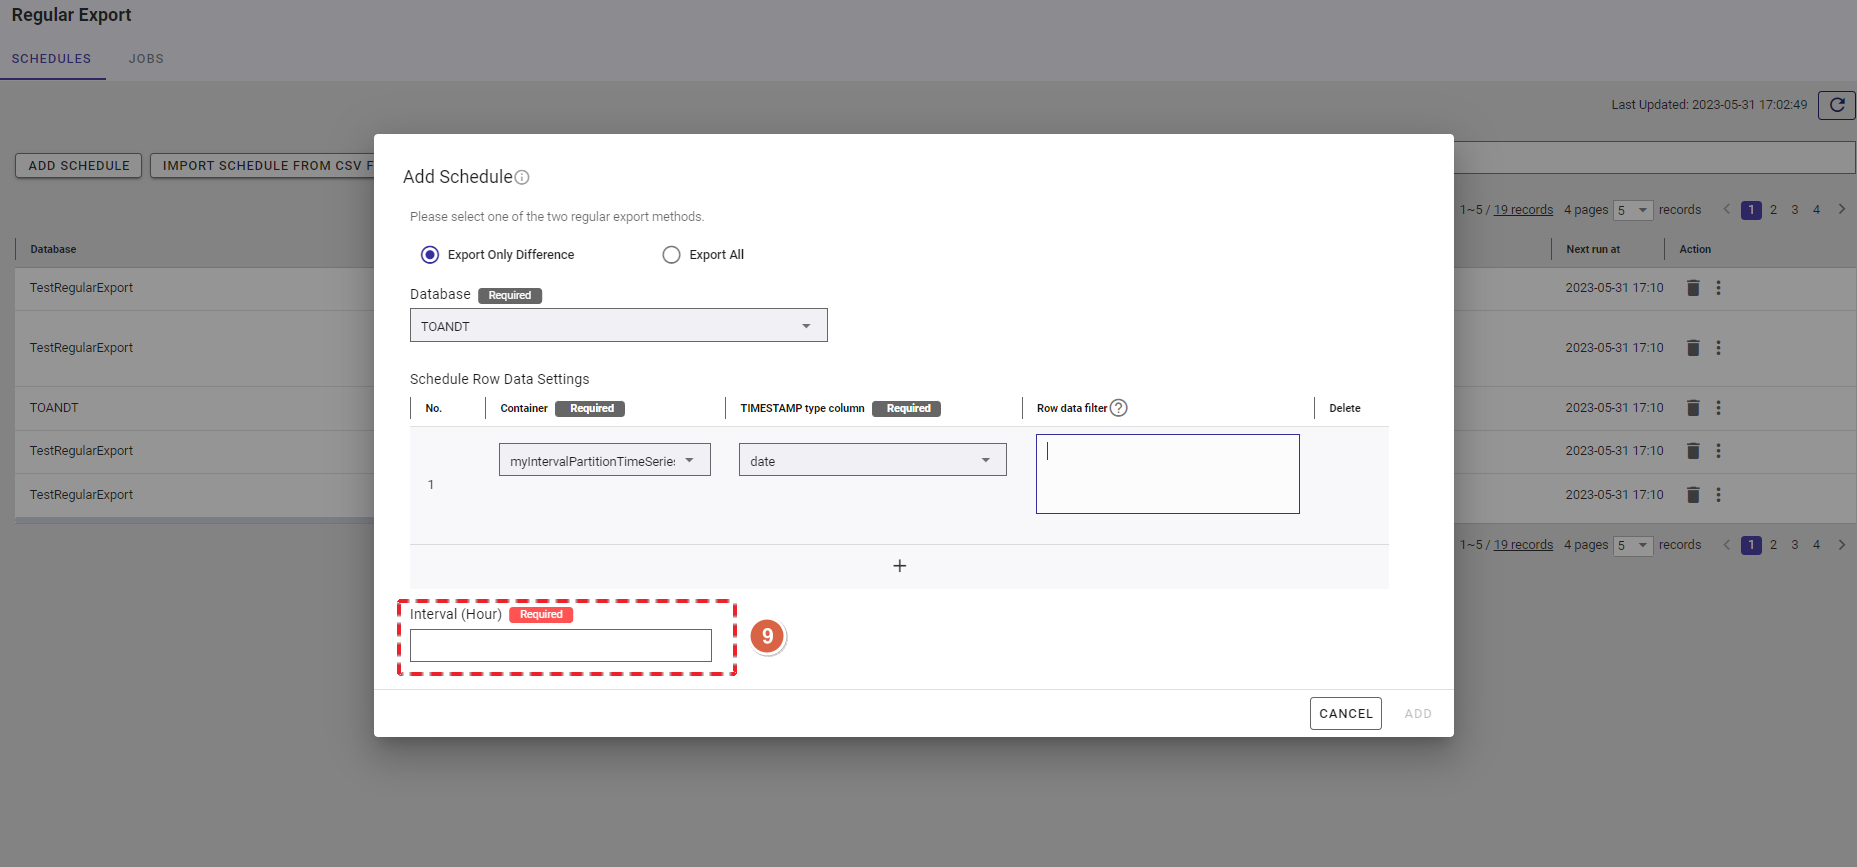The height and width of the screenshot is (867, 1857).
Task: Click the plus icon to add row
Action: [x=899, y=566]
